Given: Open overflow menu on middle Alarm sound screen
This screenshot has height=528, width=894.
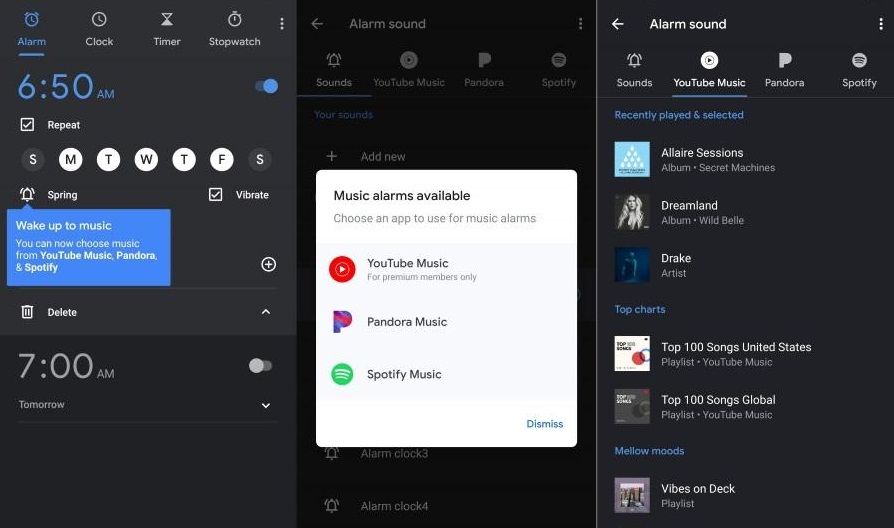Looking at the screenshot, I should click(580, 23).
